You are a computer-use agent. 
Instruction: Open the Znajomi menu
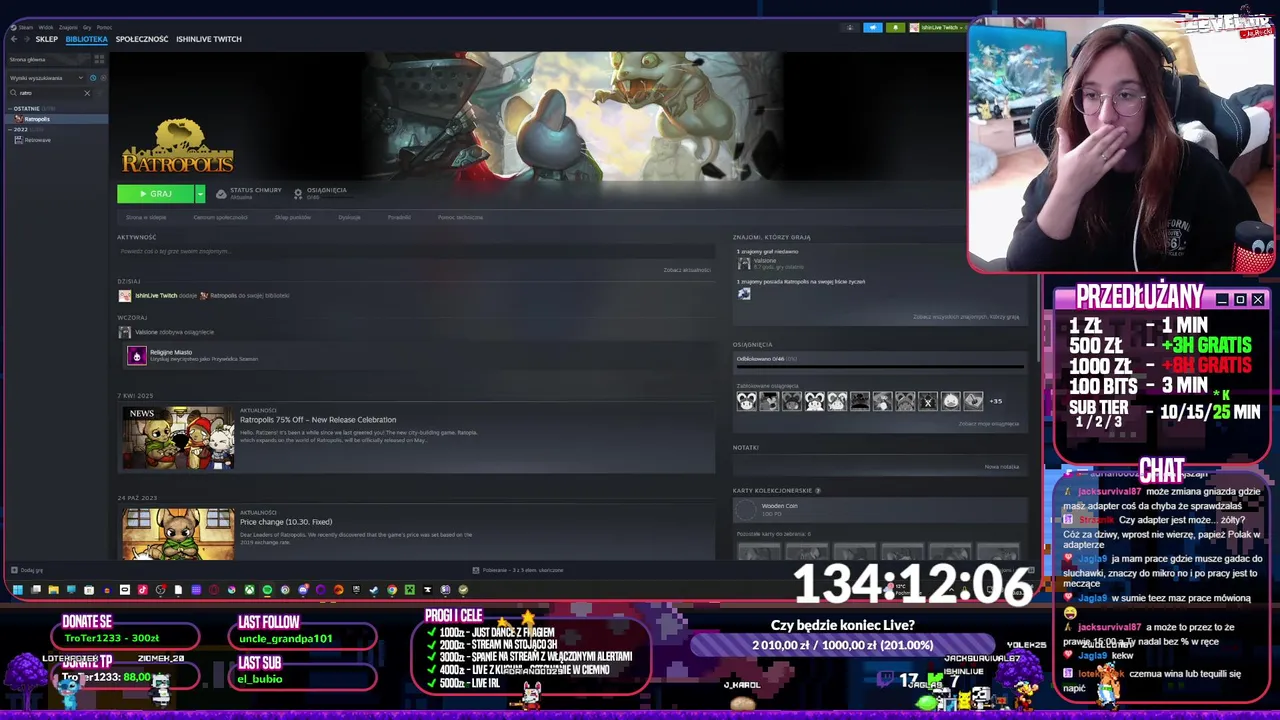tap(68, 27)
